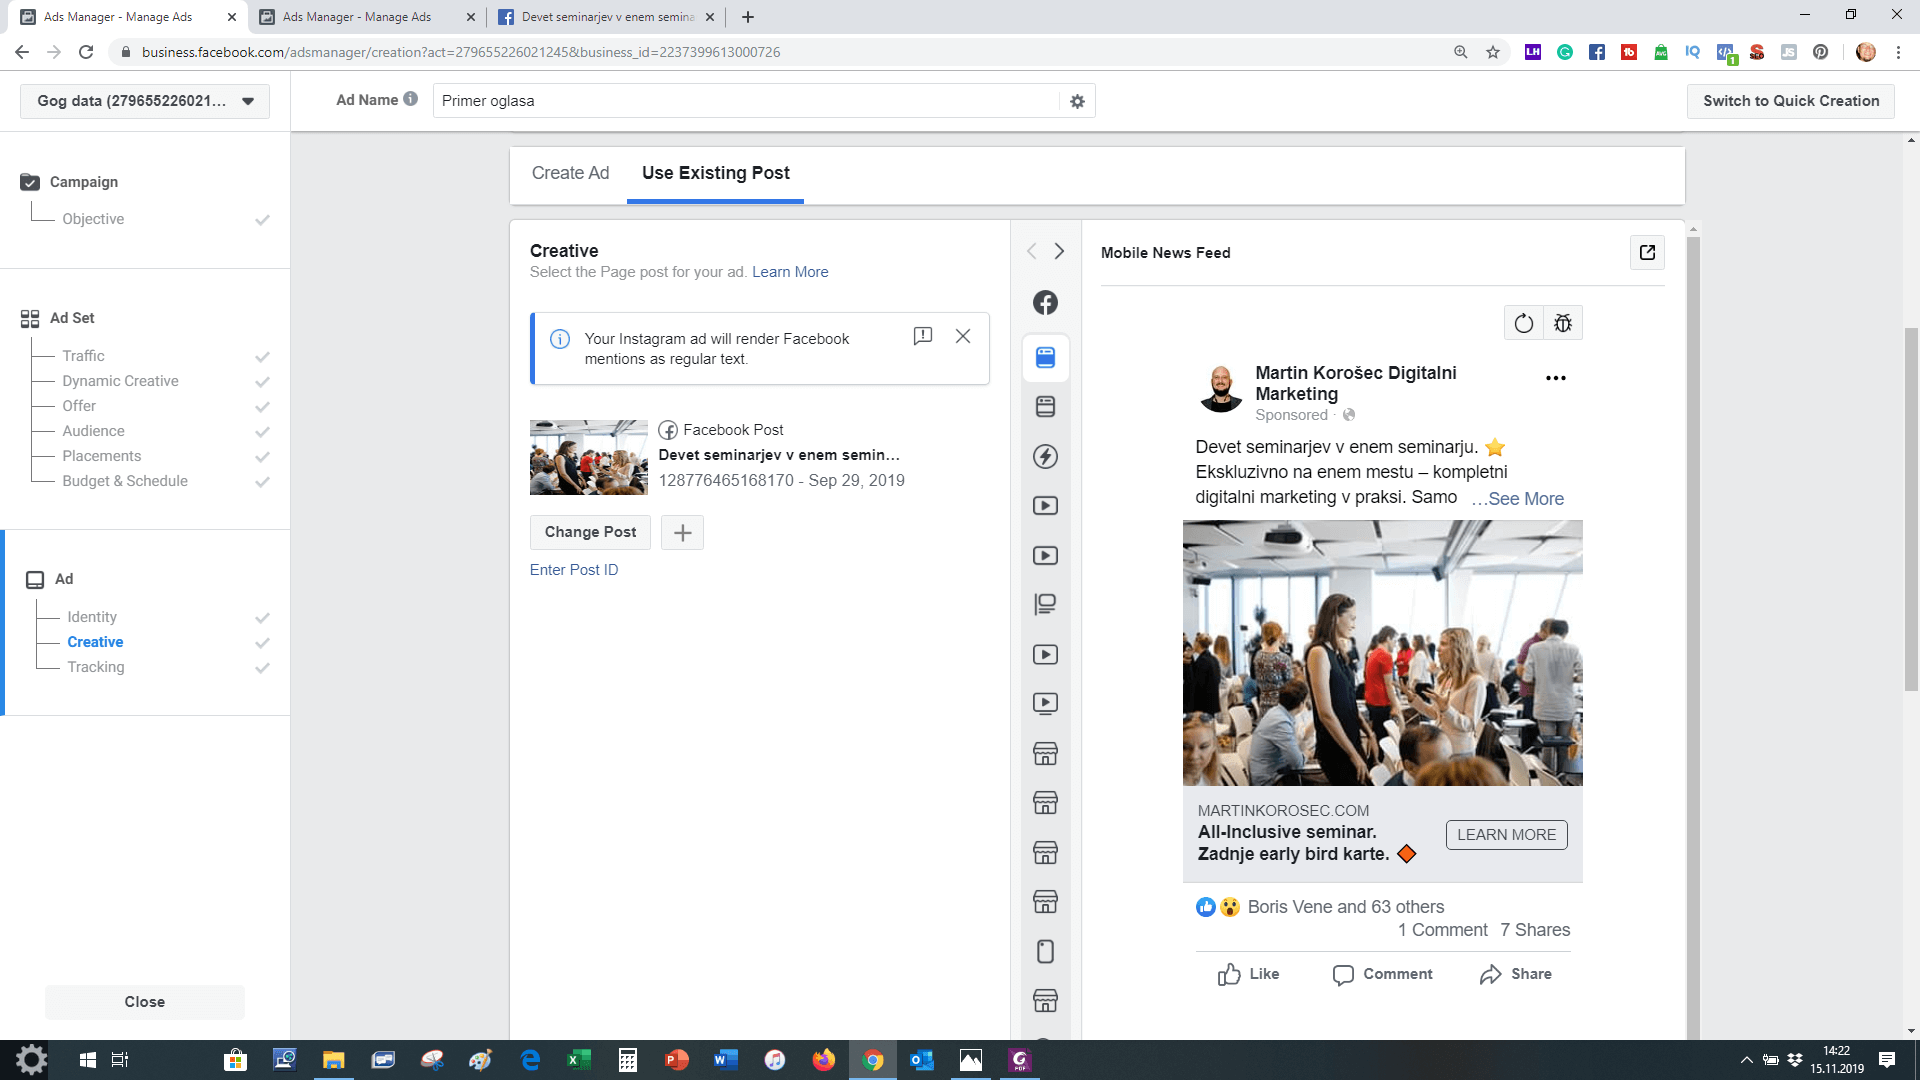The image size is (1920, 1080).
Task: Select Budget & Schedule in Ad Set tree
Action: tap(125, 481)
